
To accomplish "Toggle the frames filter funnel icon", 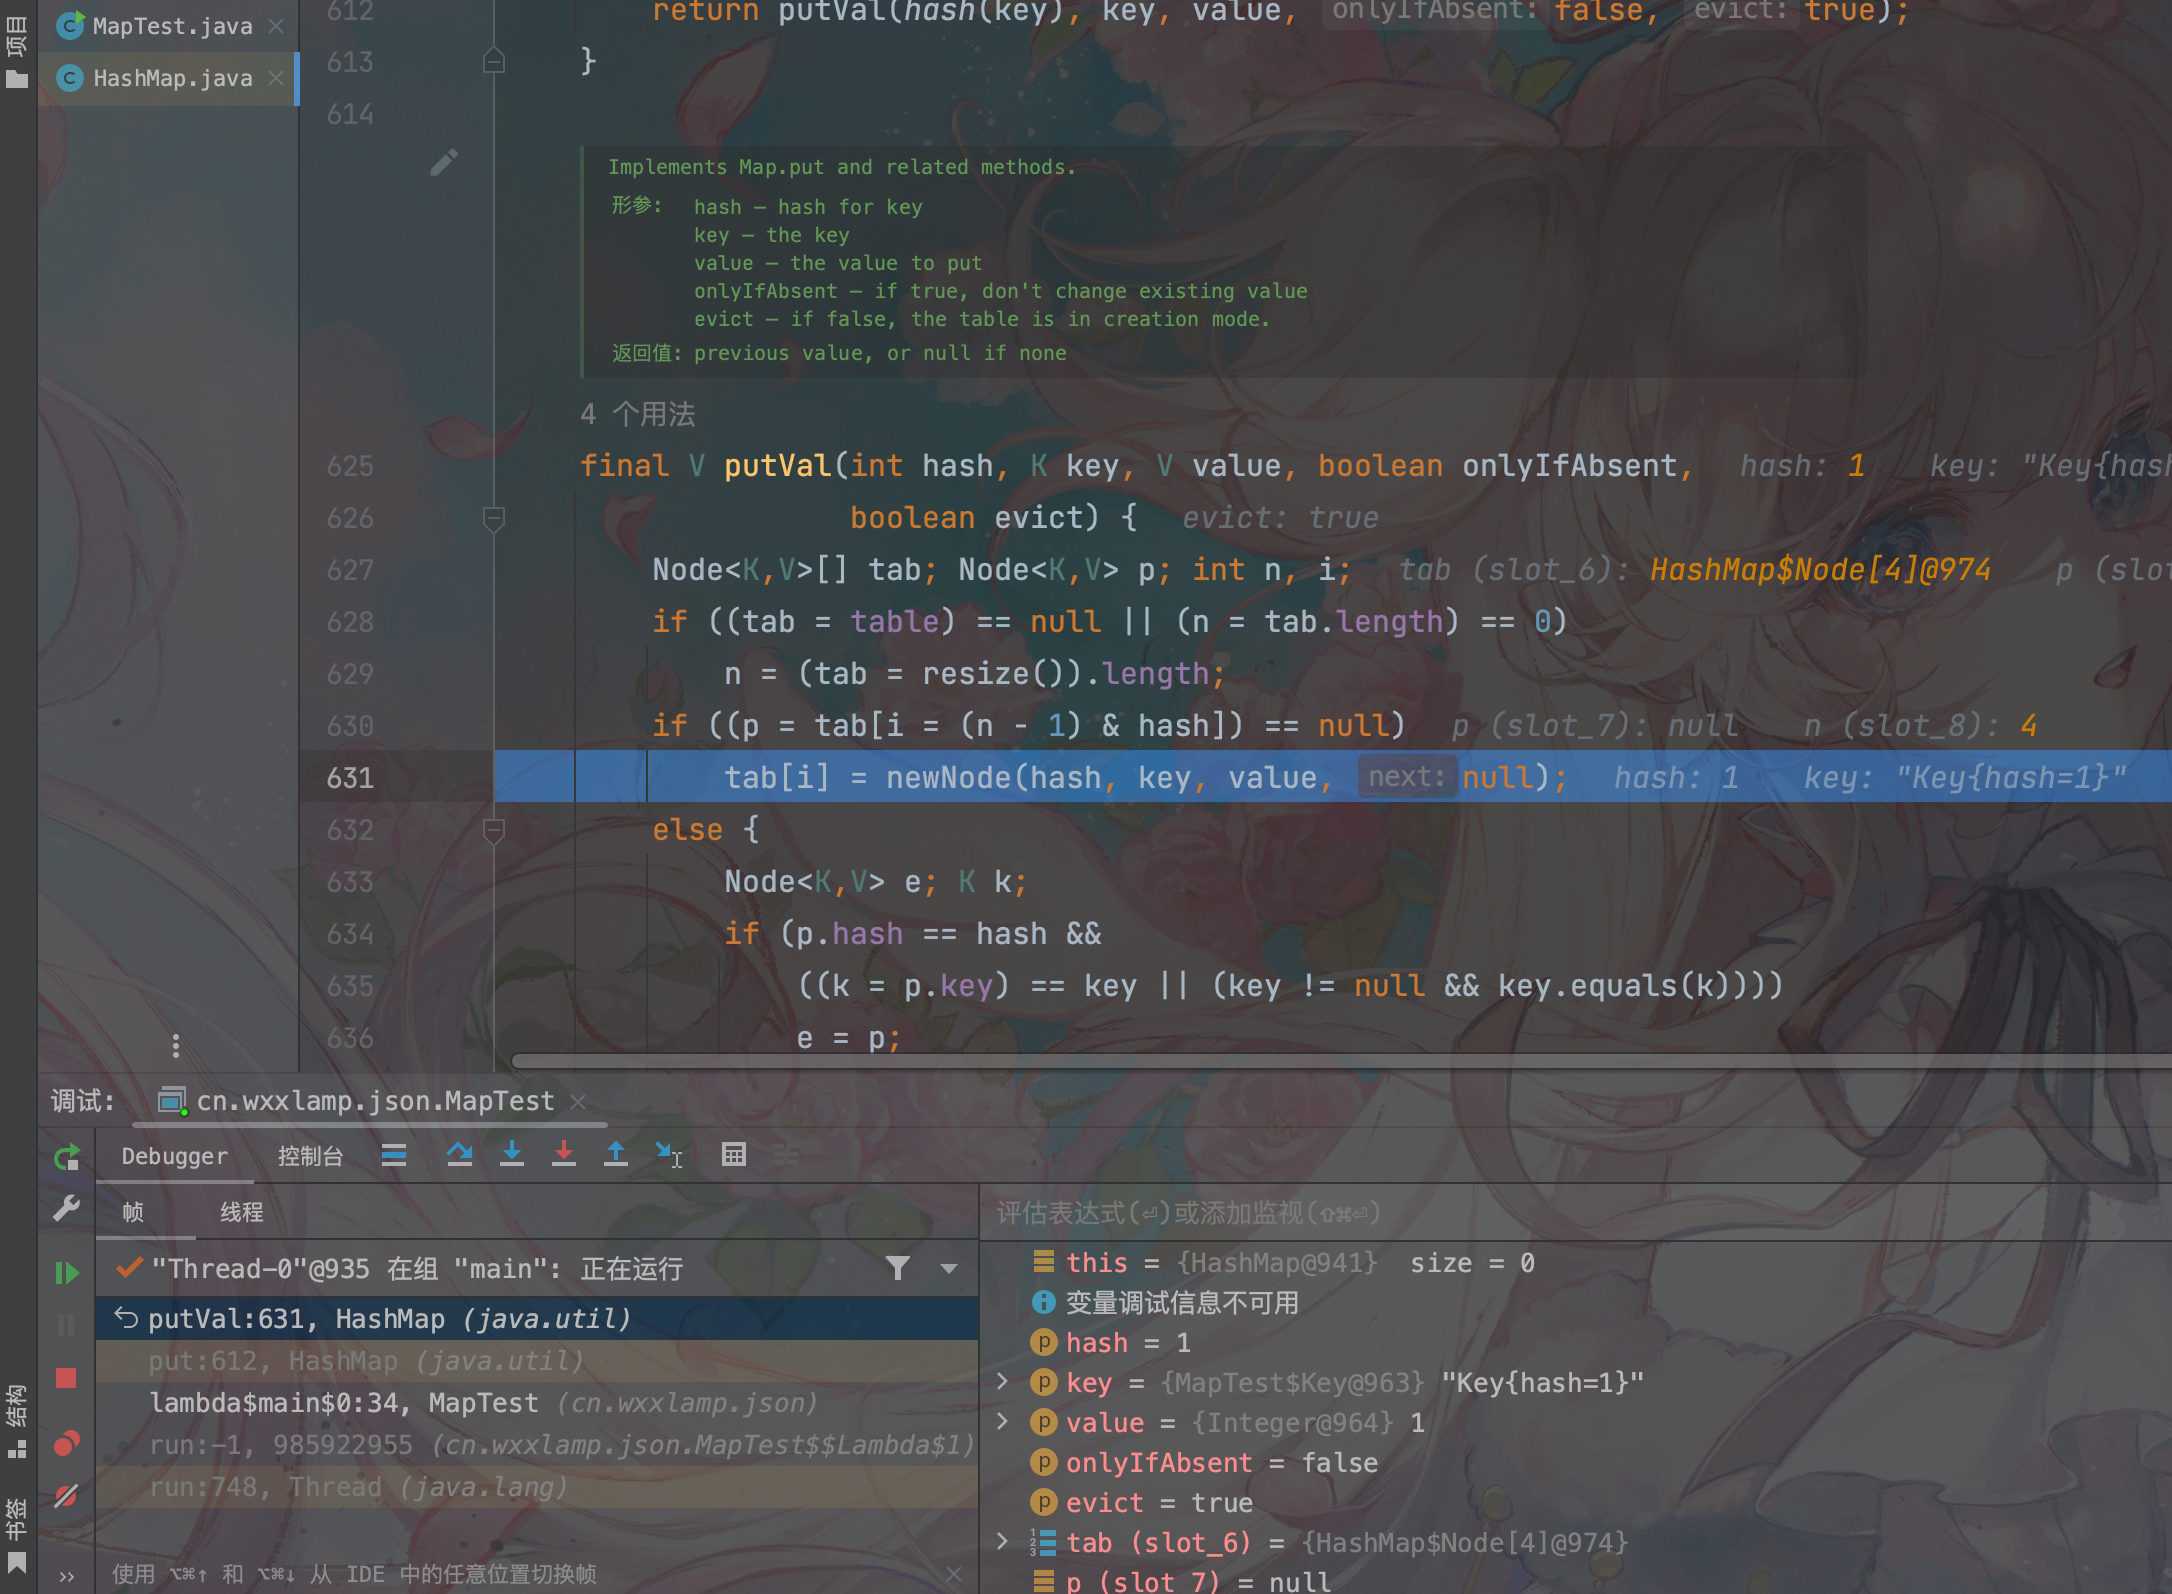I will click(x=897, y=1268).
